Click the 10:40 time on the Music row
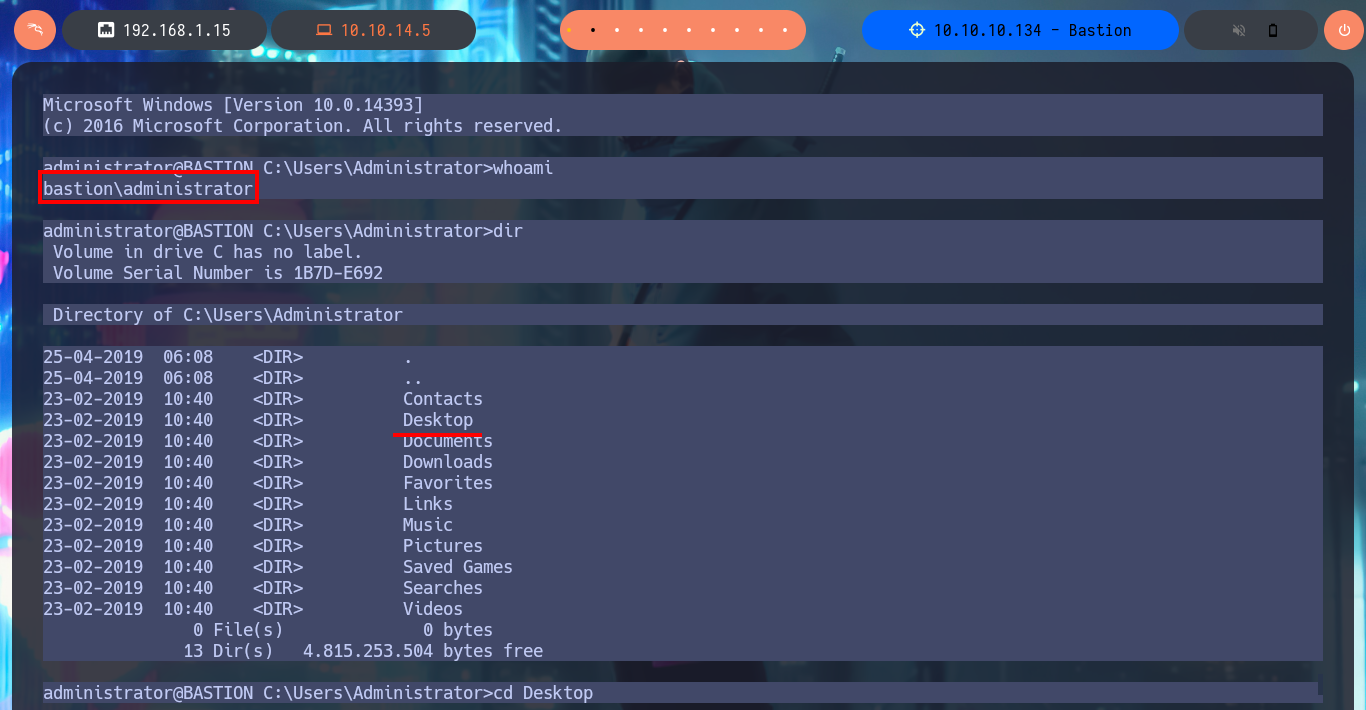This screenshot has width=1366, height=710. [x=188, y=525]
